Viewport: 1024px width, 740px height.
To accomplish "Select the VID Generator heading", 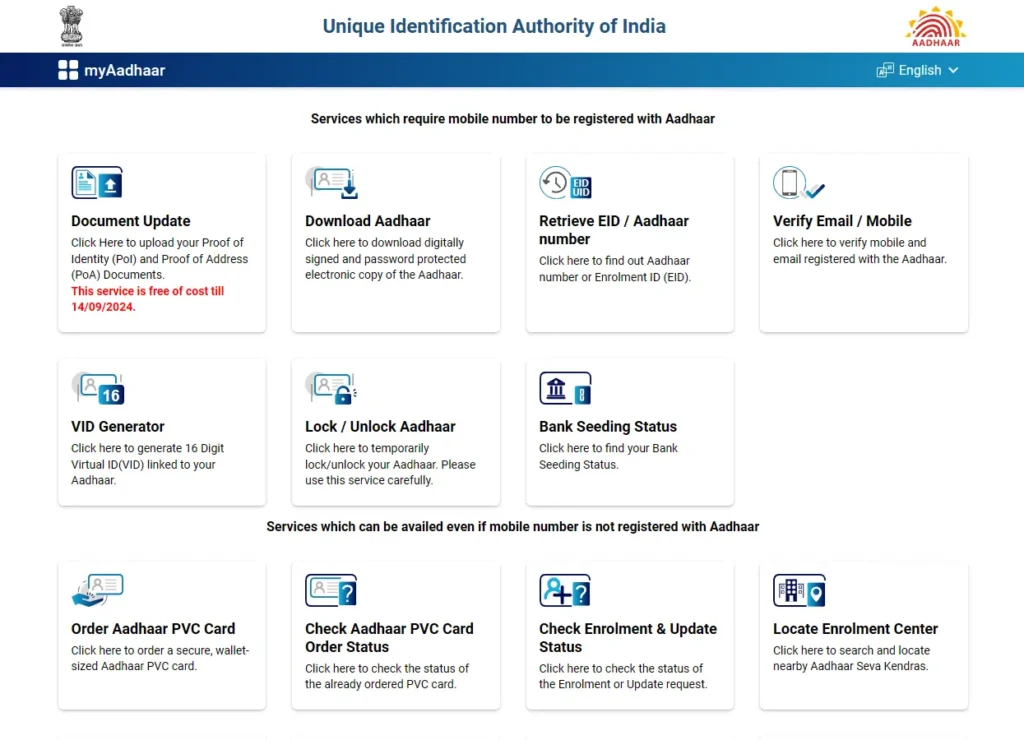I will click(118, 426).
